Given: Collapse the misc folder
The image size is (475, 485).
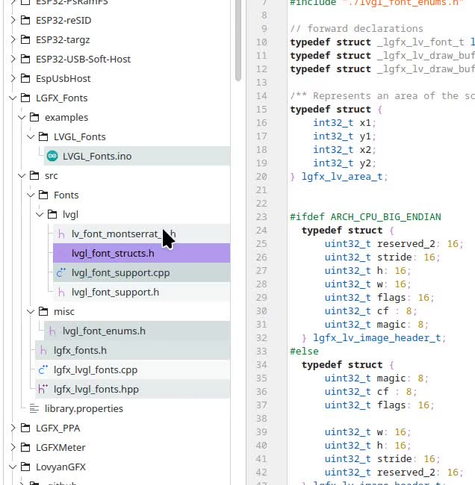Looking at the screenshot, I should point(31,312).
